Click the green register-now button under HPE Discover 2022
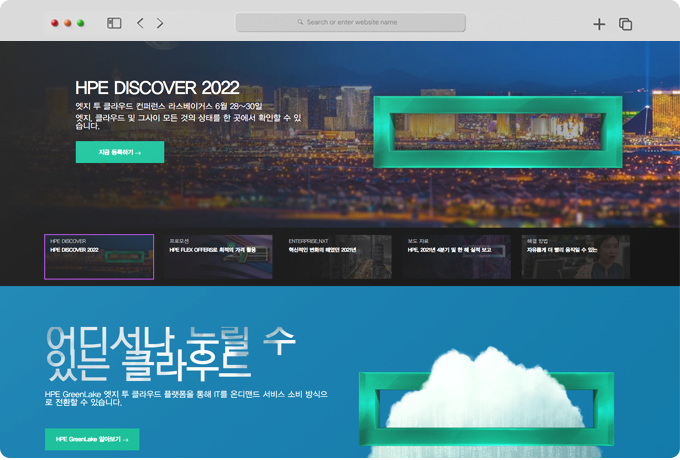The height and width of the screenshot is (460, 680). click(120, 152)
